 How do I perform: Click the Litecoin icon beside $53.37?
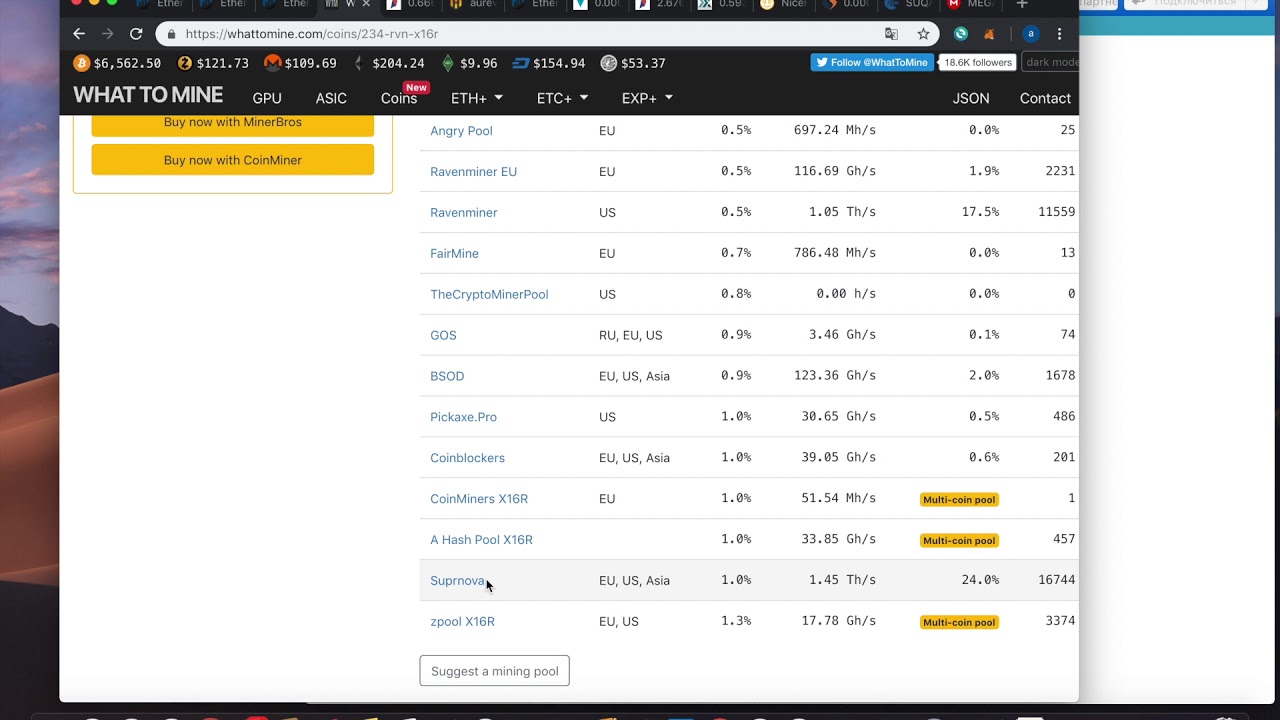(608, 63)
